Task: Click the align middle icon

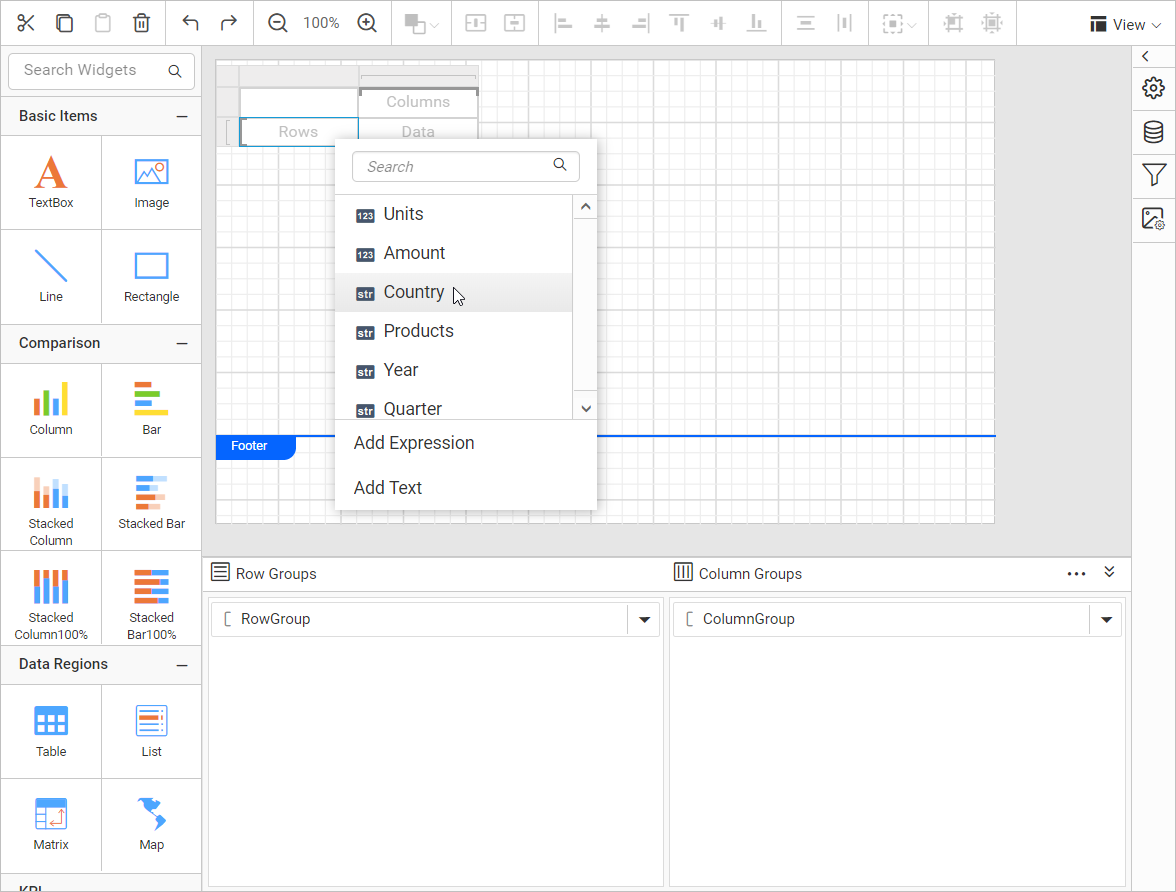Action: 718,24
